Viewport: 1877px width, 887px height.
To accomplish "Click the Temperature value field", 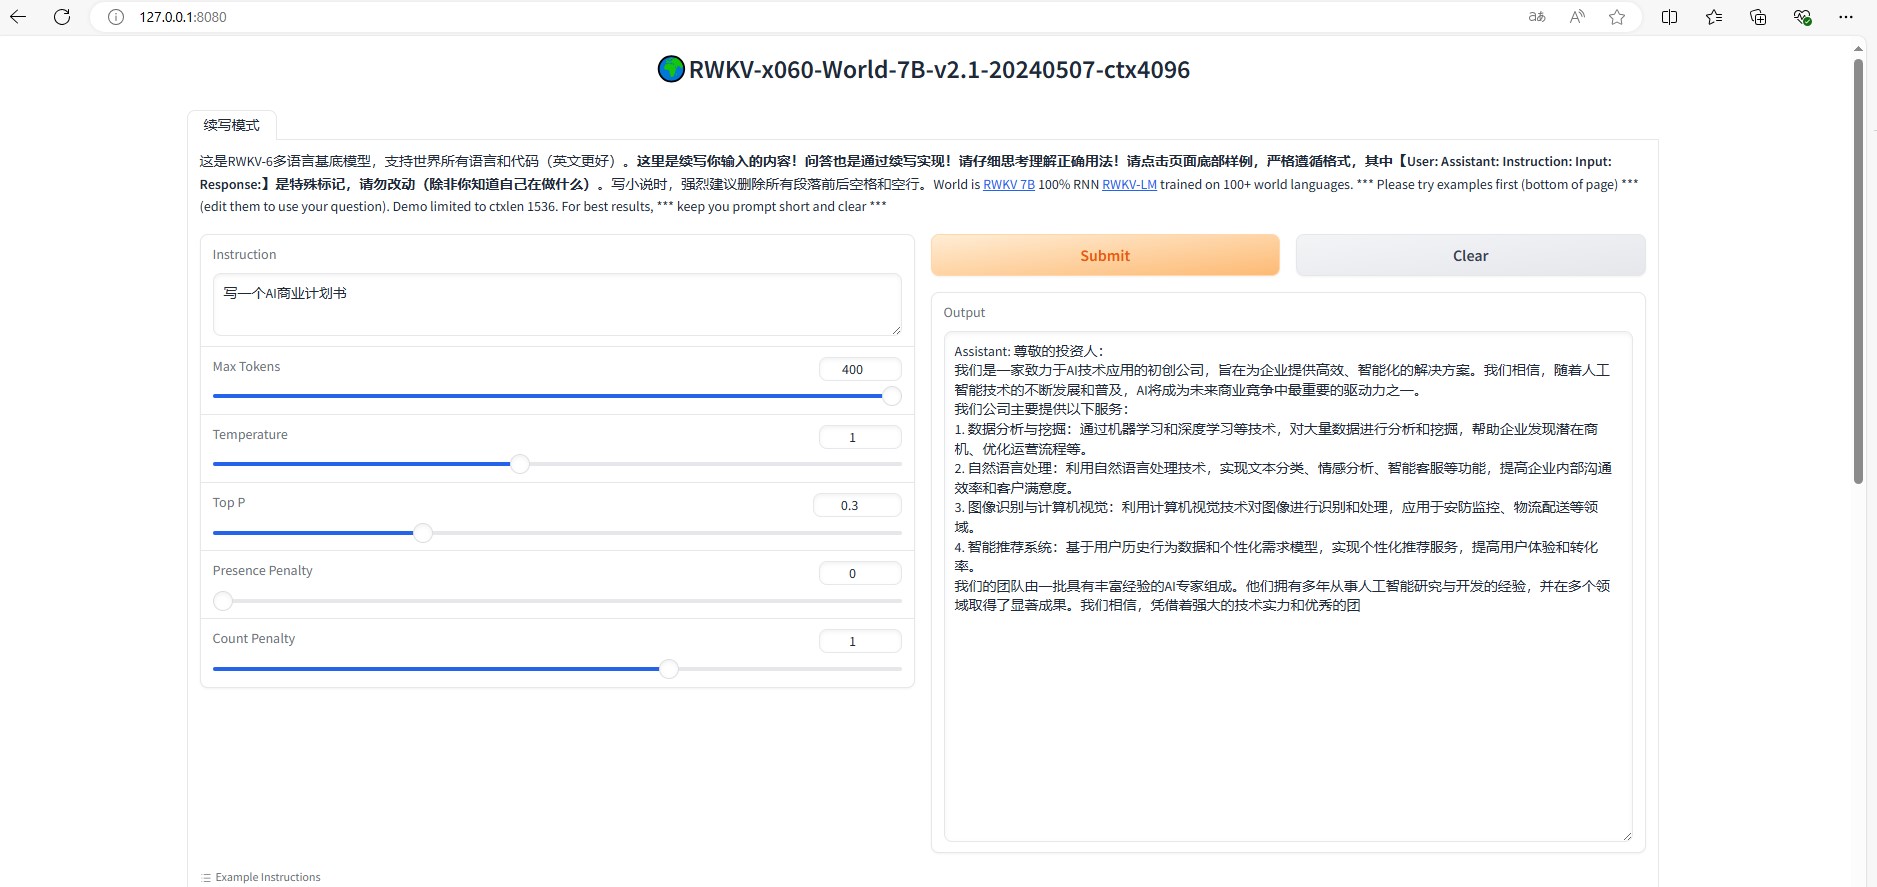I will click(x=860, y=437).
